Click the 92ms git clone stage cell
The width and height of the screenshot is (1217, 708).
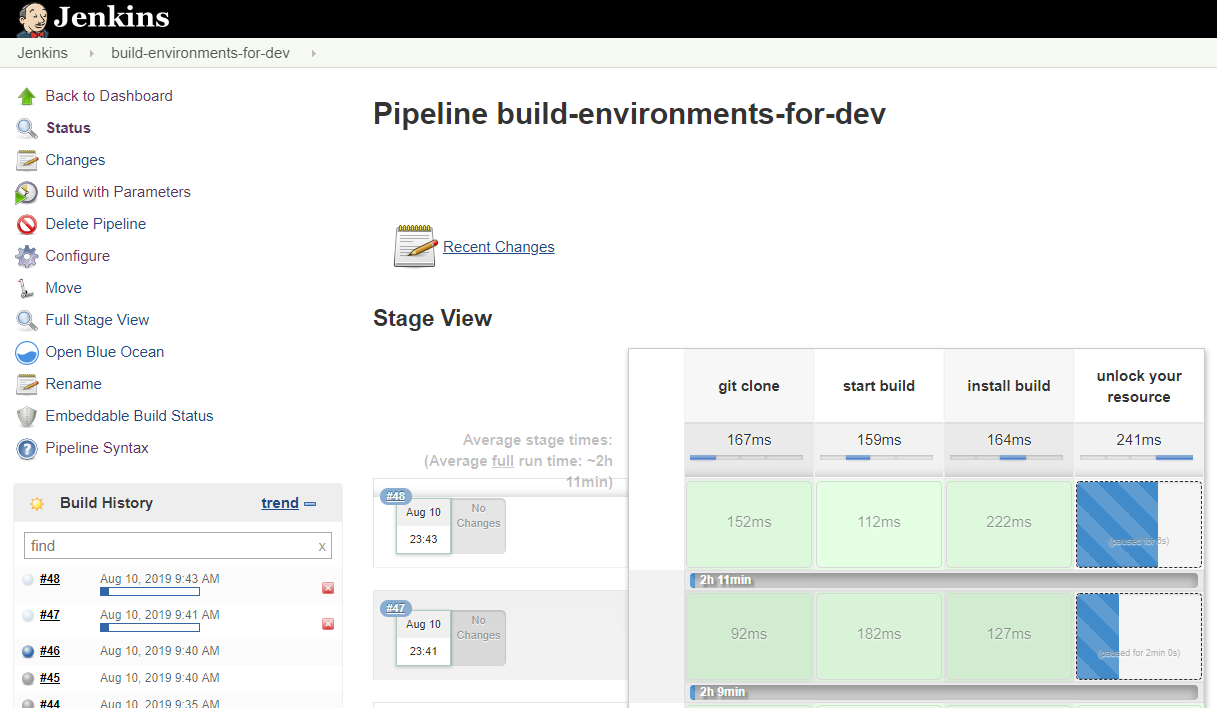[749, 636]
